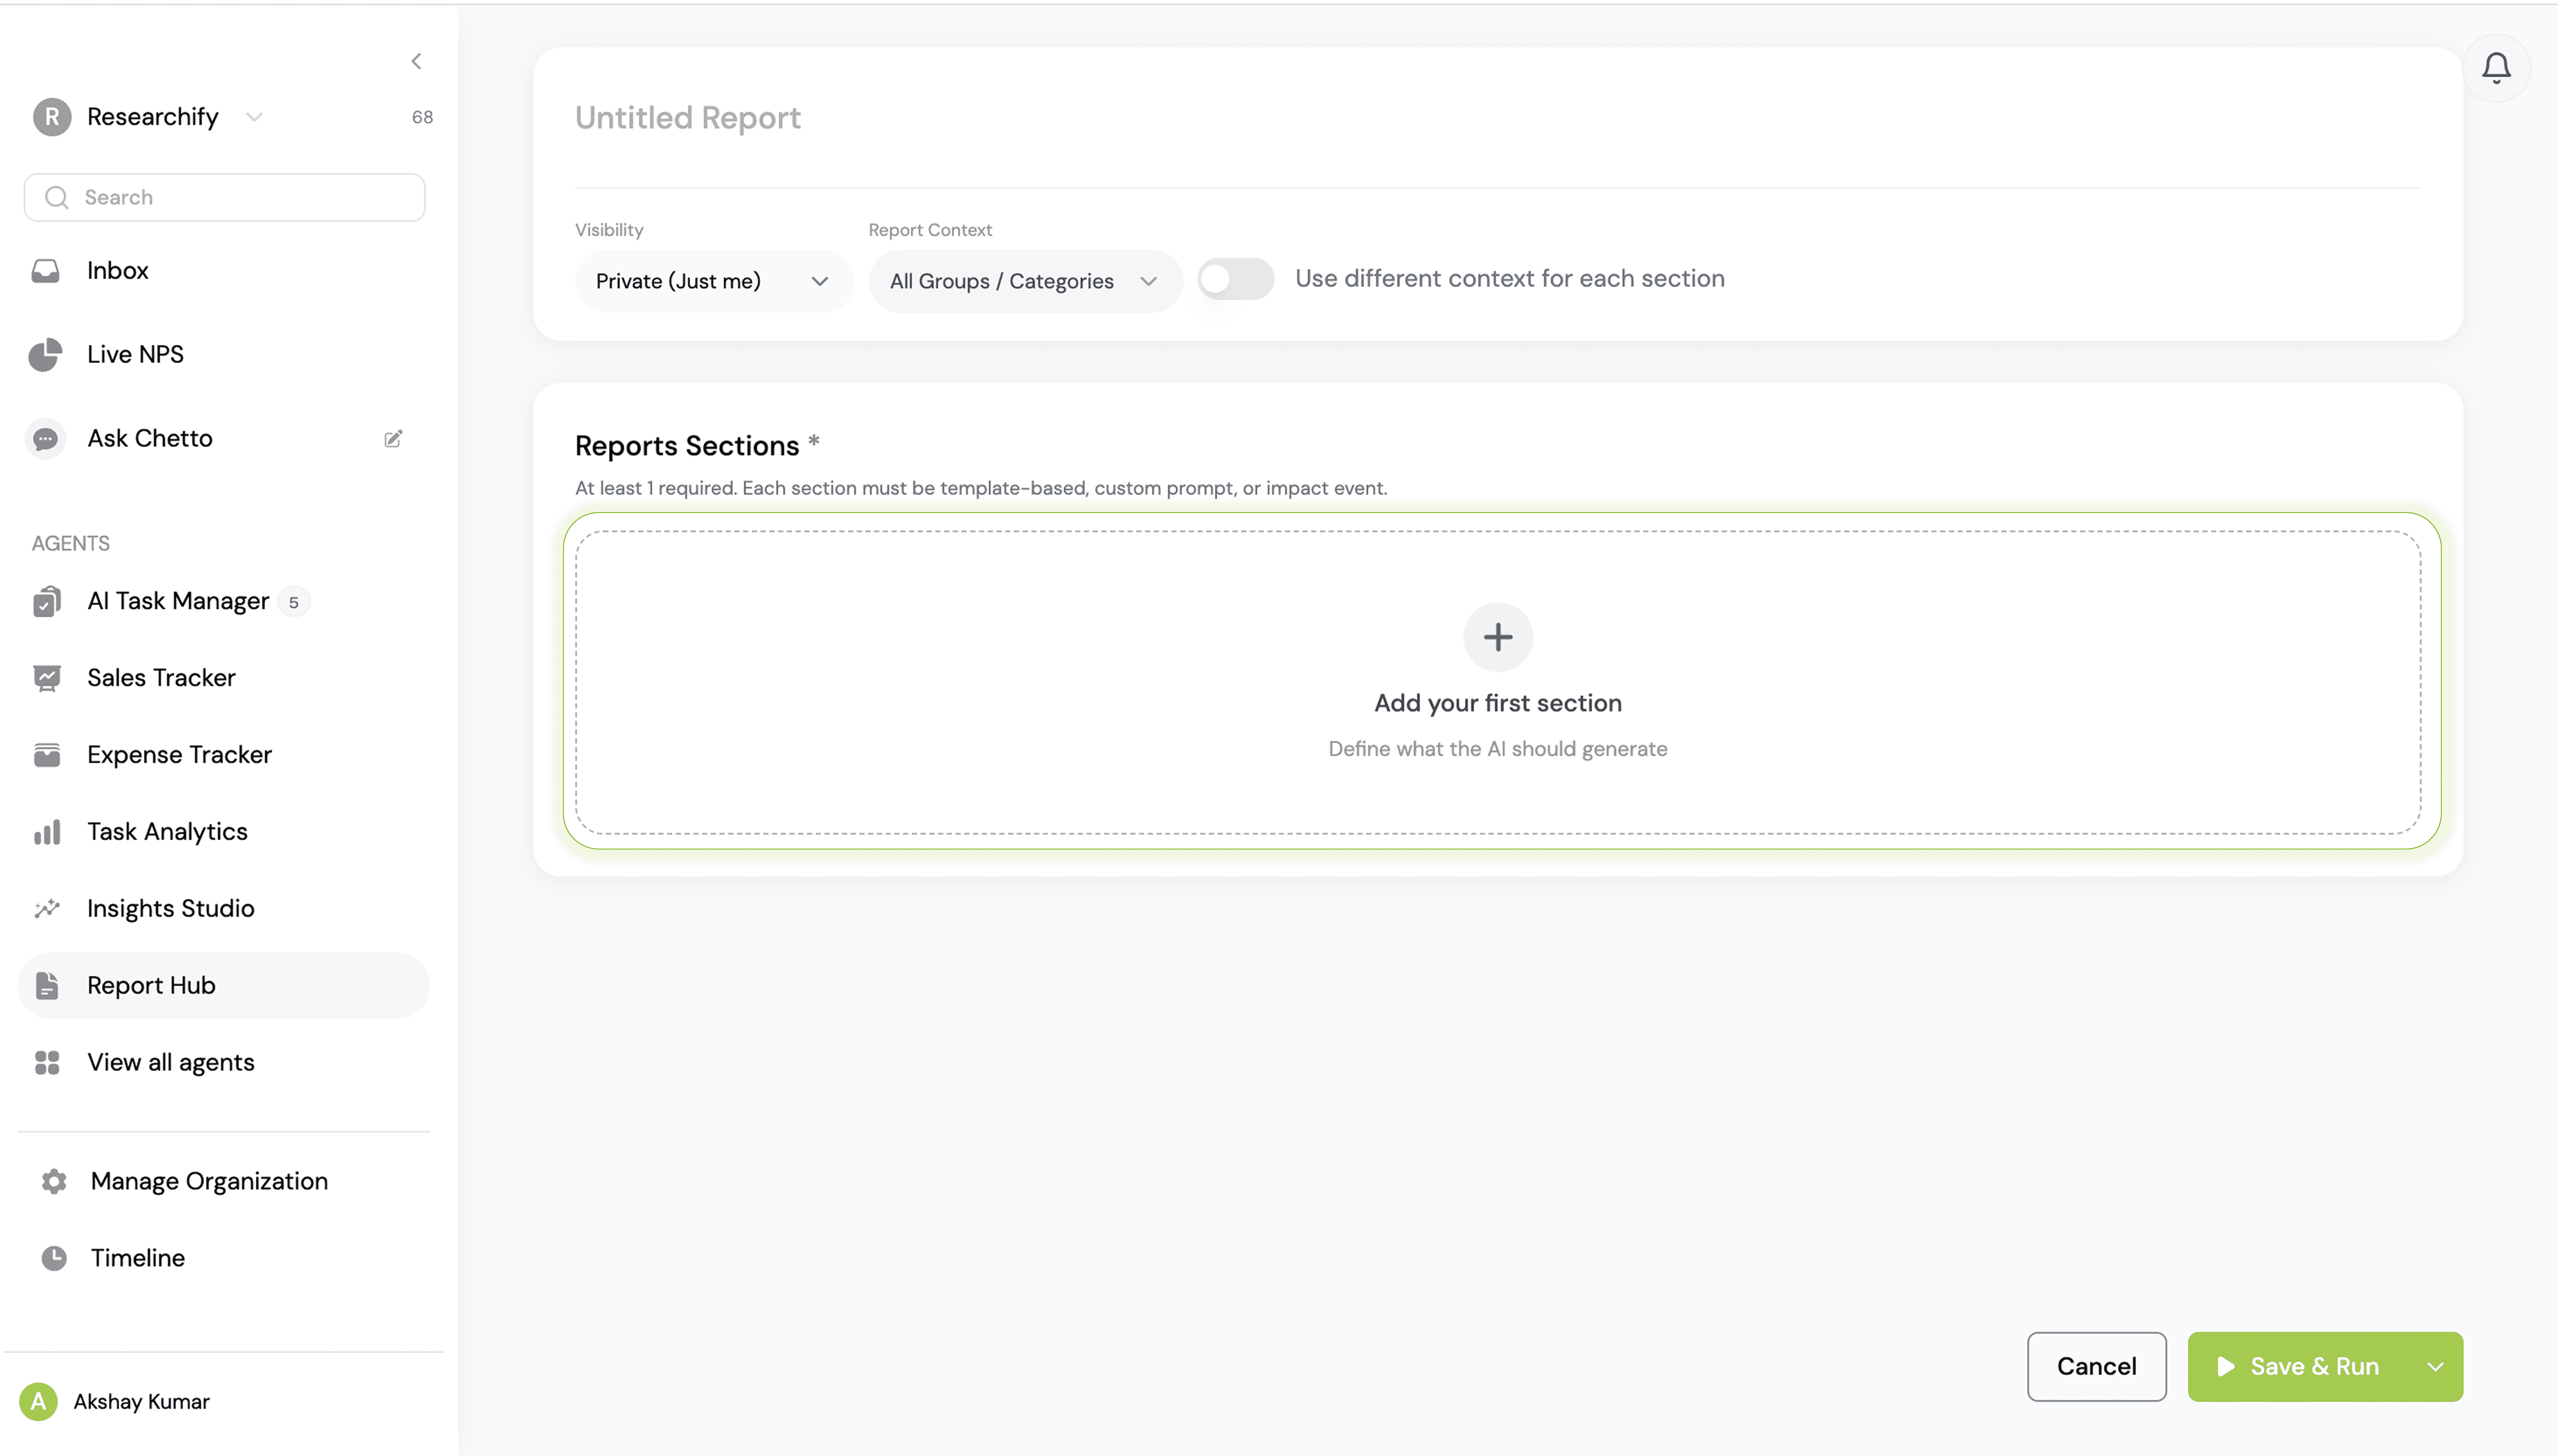Expand the Researchify workspace switcher

coord(254,117)
